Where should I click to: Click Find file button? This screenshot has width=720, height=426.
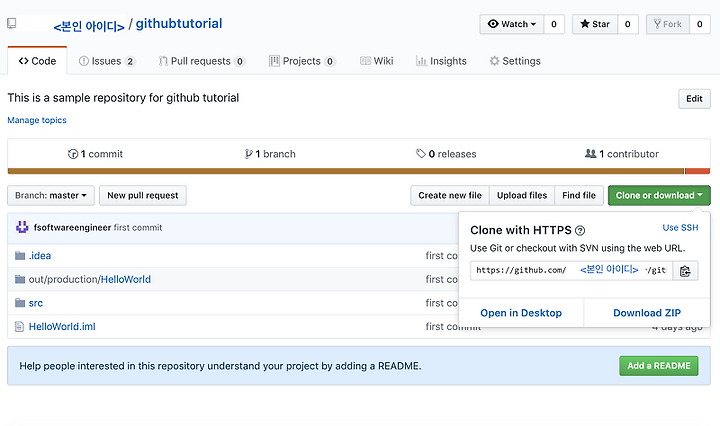[x=579, y=196]
